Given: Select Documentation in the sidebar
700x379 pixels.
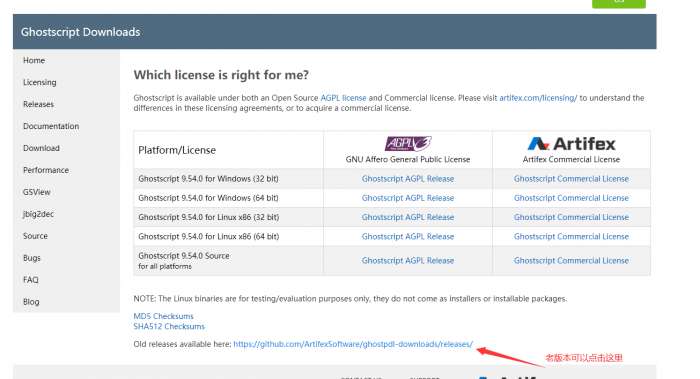Looking at the screenshot, I should click(x=51, y=126).
